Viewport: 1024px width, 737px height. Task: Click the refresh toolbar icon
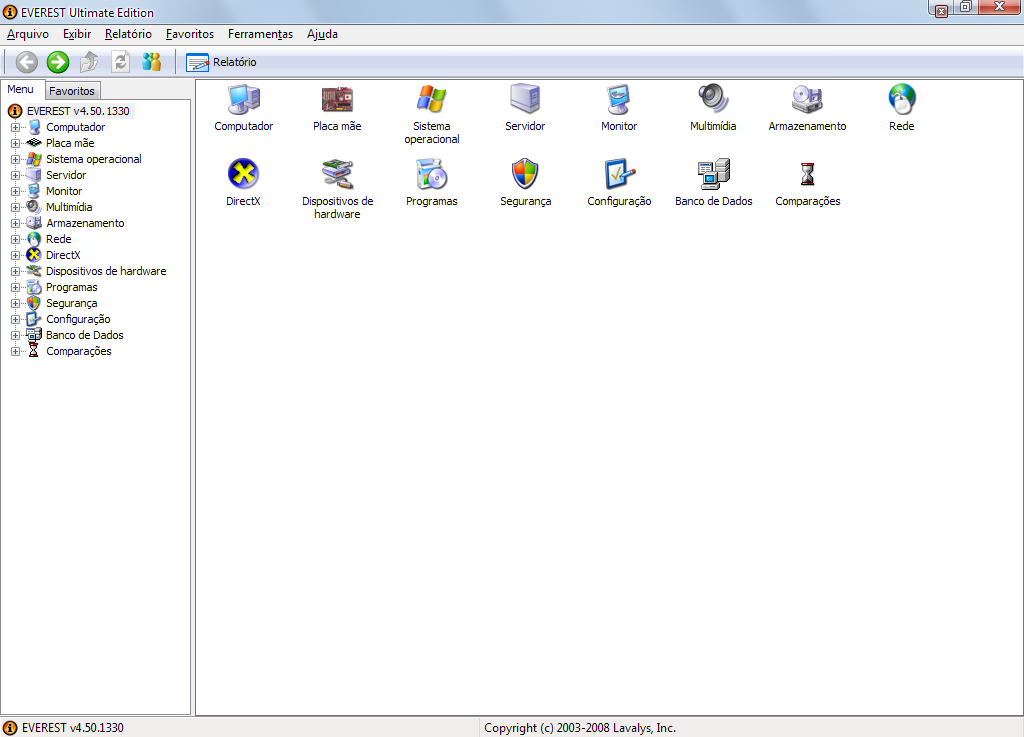coord(120,62)
